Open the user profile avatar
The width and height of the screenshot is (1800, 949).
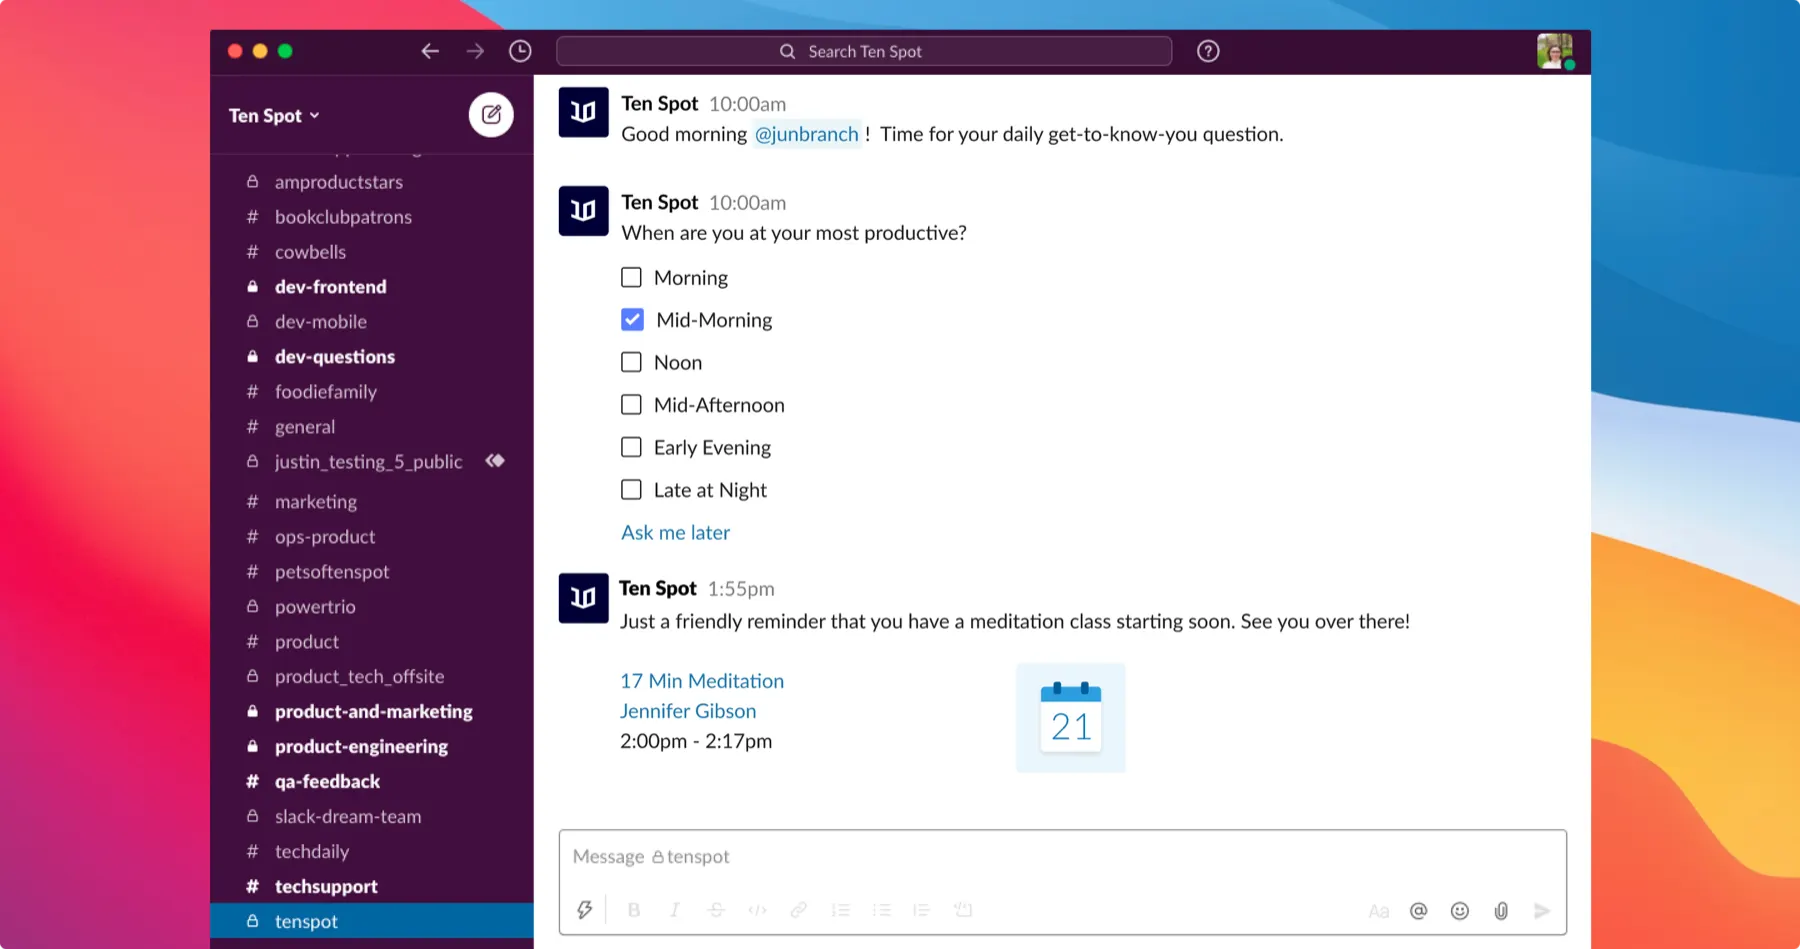1555,51
